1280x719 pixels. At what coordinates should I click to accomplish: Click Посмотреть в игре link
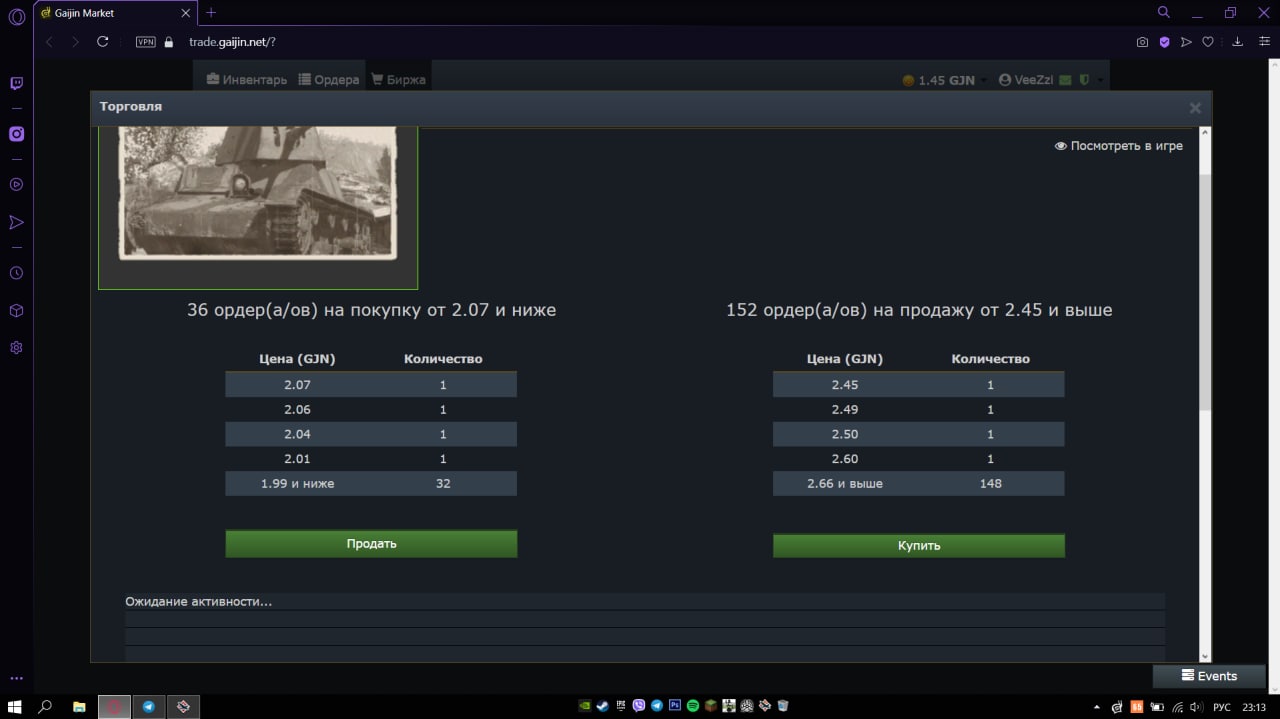(1118, 146)
